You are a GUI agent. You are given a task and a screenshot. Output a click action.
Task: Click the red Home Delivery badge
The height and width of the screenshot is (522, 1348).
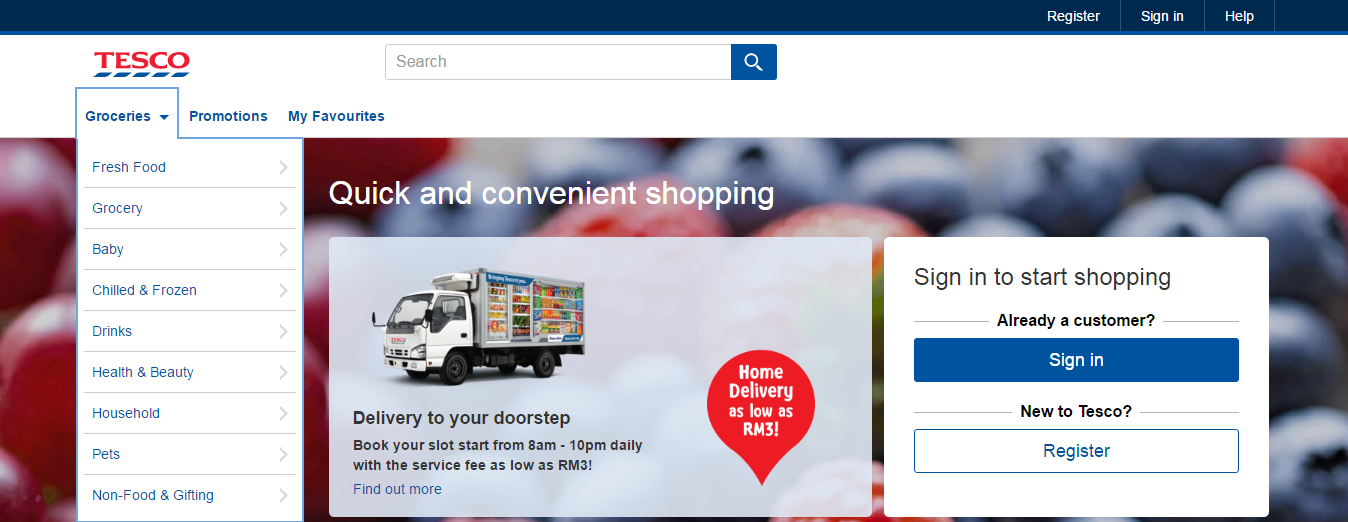click(x=761, y=410)
